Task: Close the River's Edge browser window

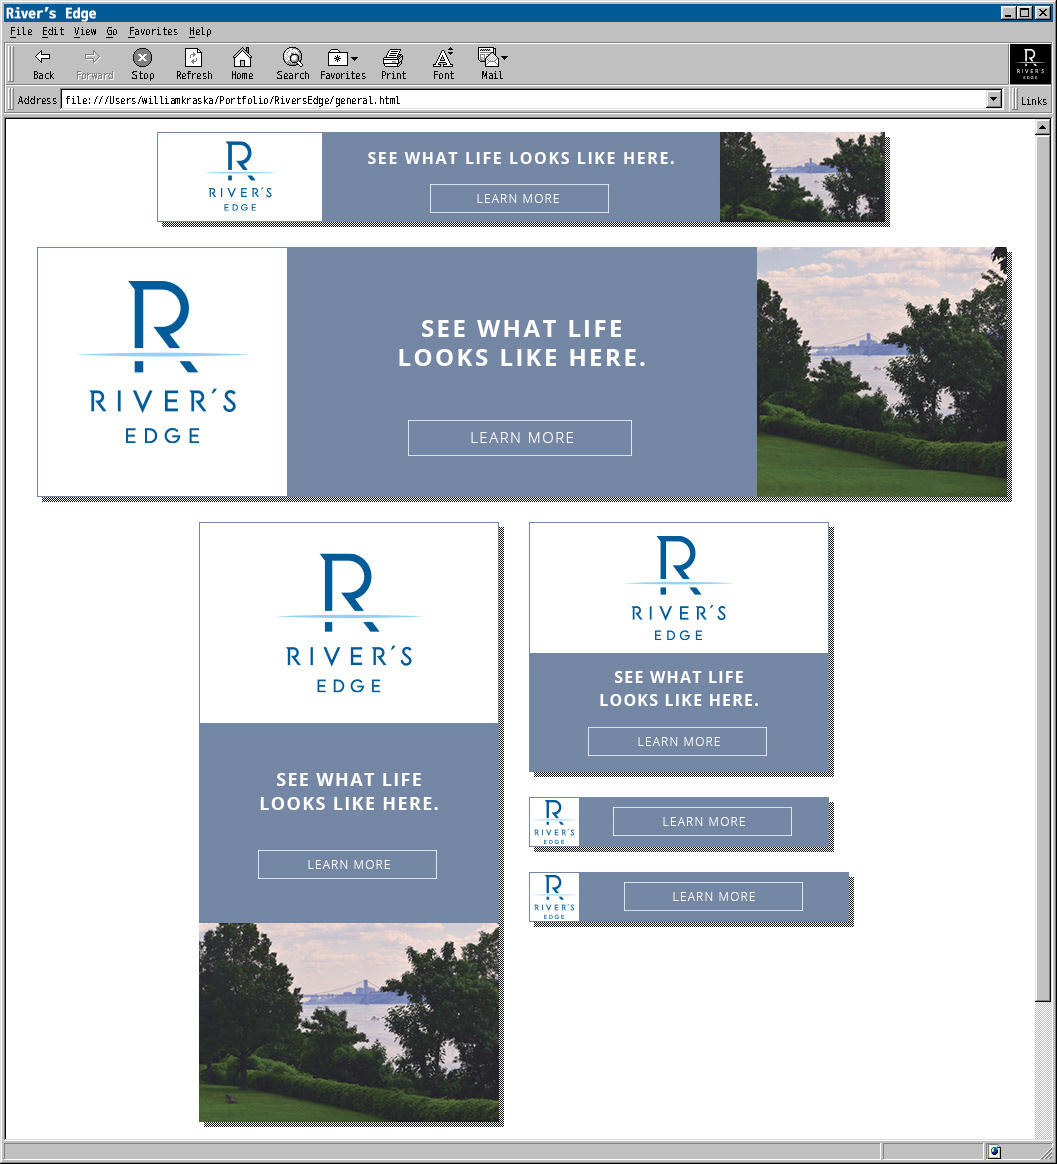Action: click(x=1044, y=13)
